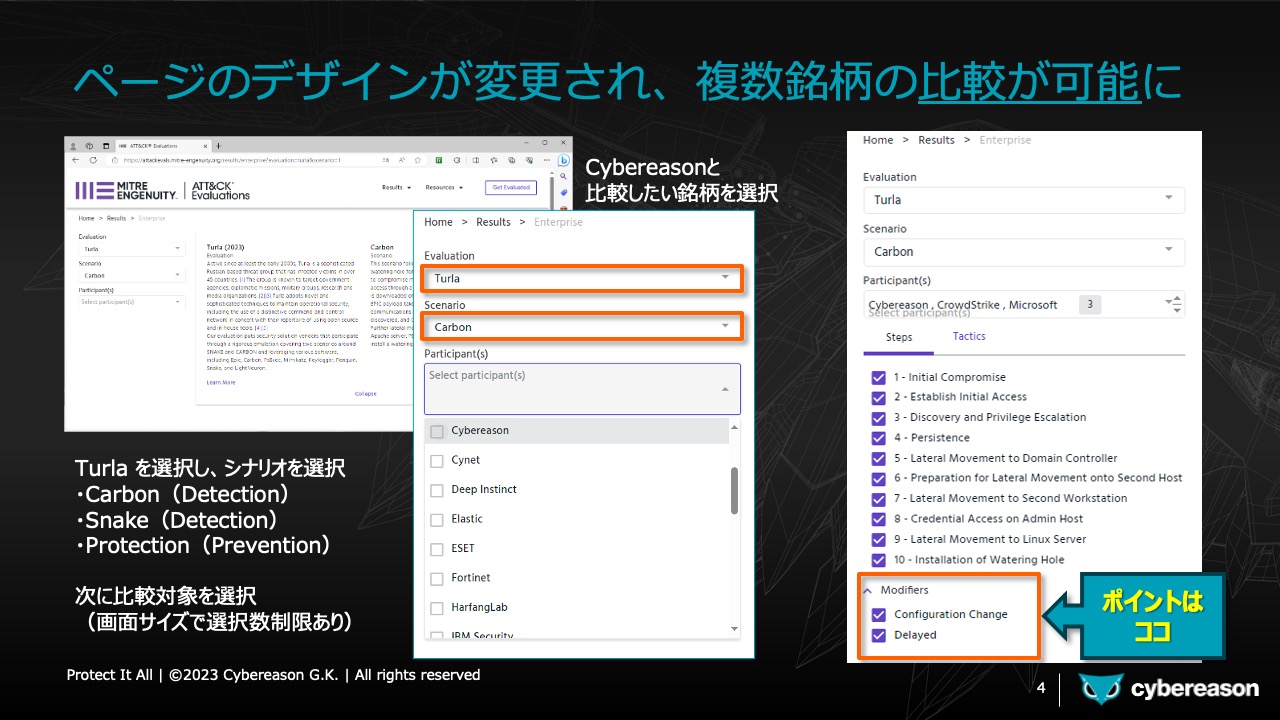The image size is (1280, 720).
Task: Click the participant list scrollbar thumb
Action: pyautogui.click(x=735, y=490)
